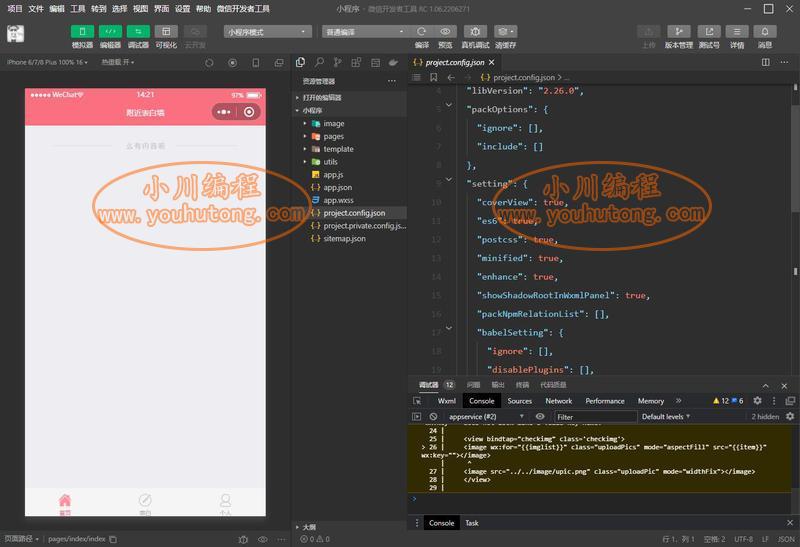Click the split editor icon
This screenshot has height=547, width=800.
tap(766, 62)
